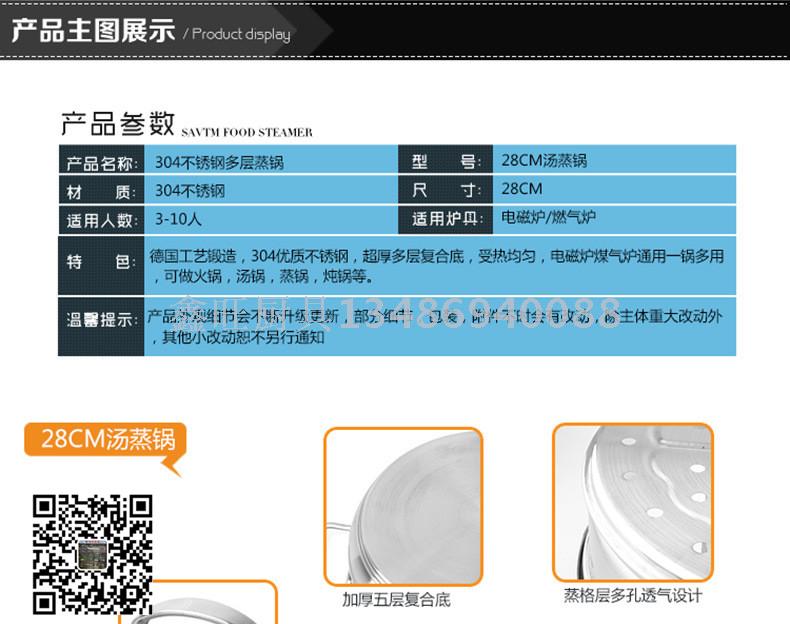Screen dimensions: 790x624
Task: Click the 温馨提示 label cell
Action: 101,320
